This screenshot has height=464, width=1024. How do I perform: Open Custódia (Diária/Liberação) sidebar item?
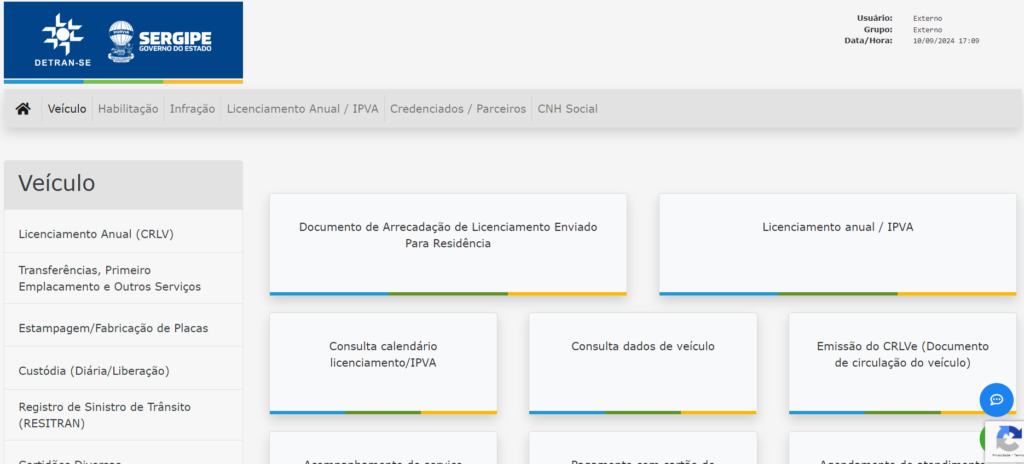pos(94,371)
